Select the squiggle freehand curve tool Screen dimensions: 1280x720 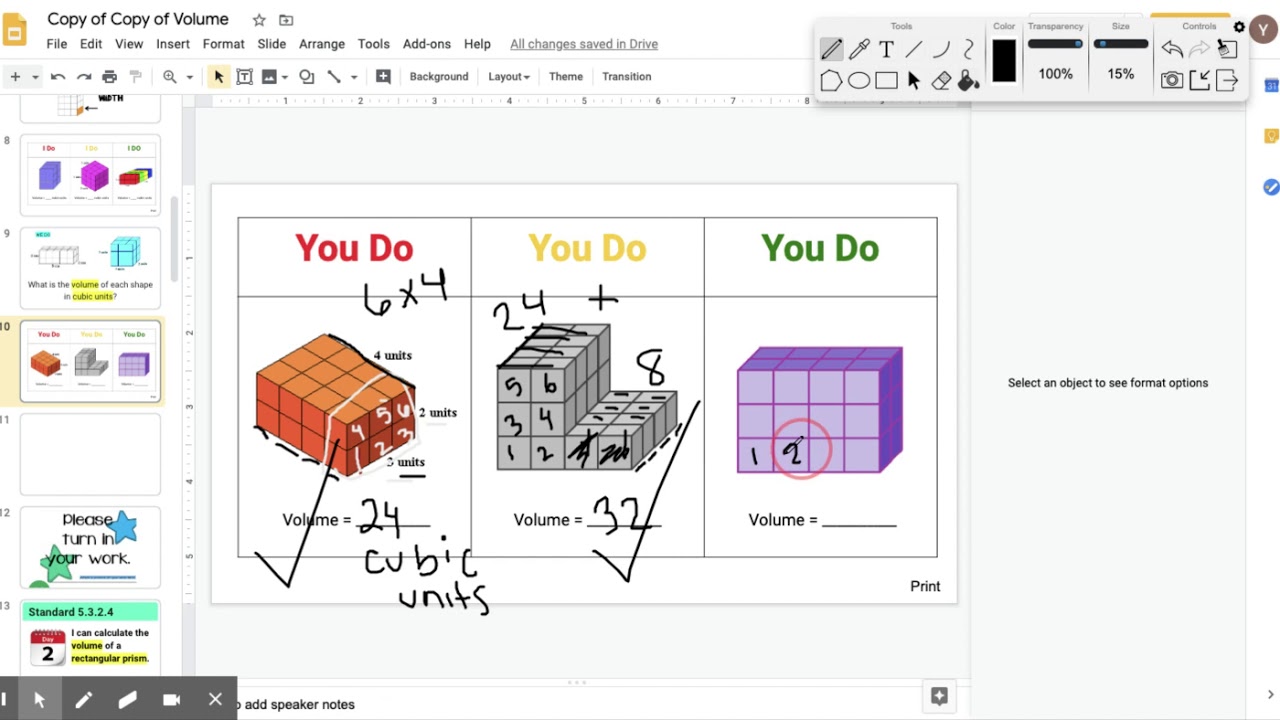coord(968,49)
